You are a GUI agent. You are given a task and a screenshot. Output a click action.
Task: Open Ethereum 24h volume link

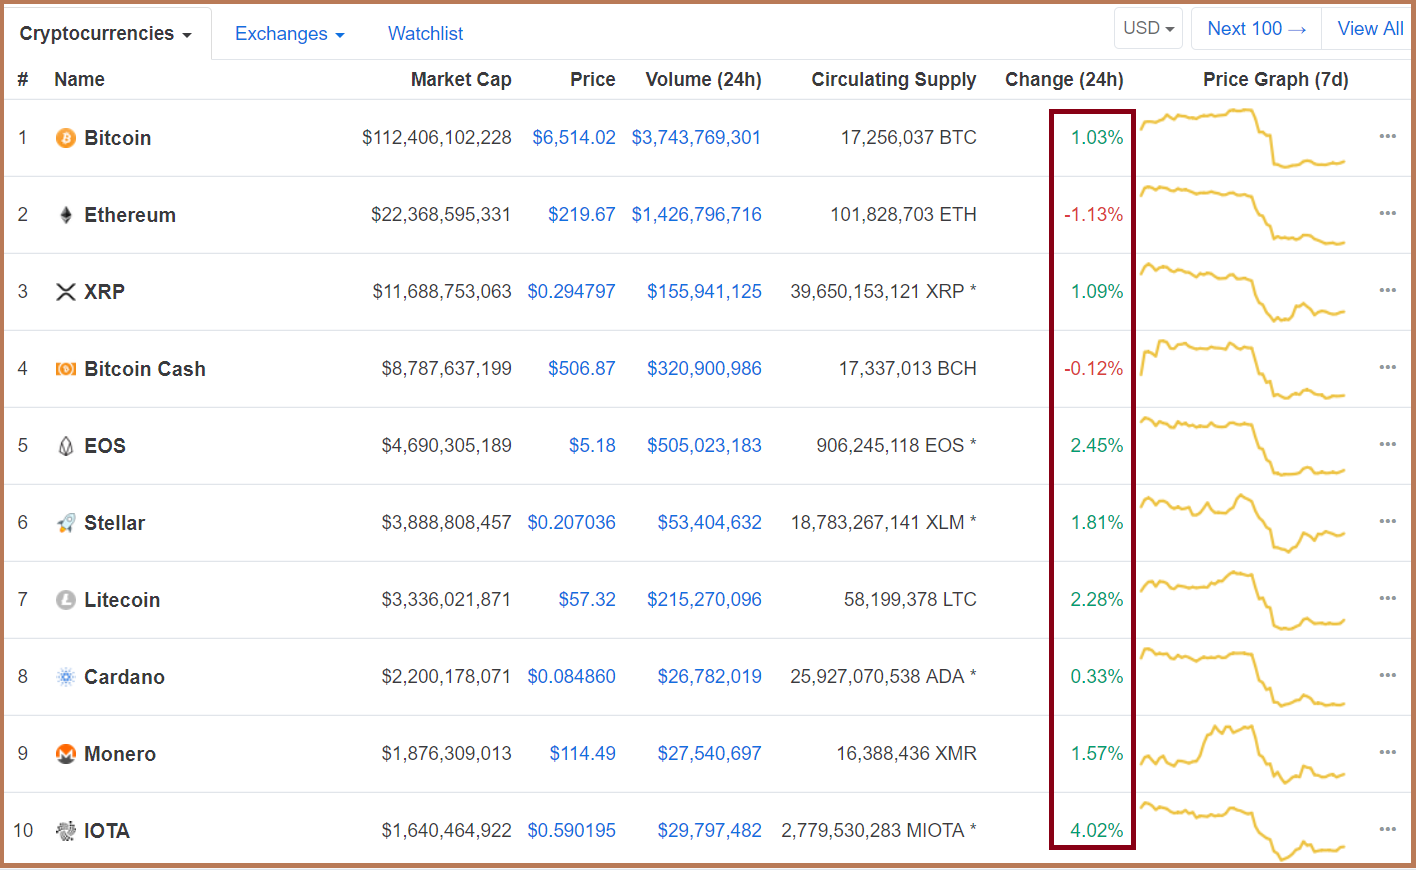coord(696,215)
